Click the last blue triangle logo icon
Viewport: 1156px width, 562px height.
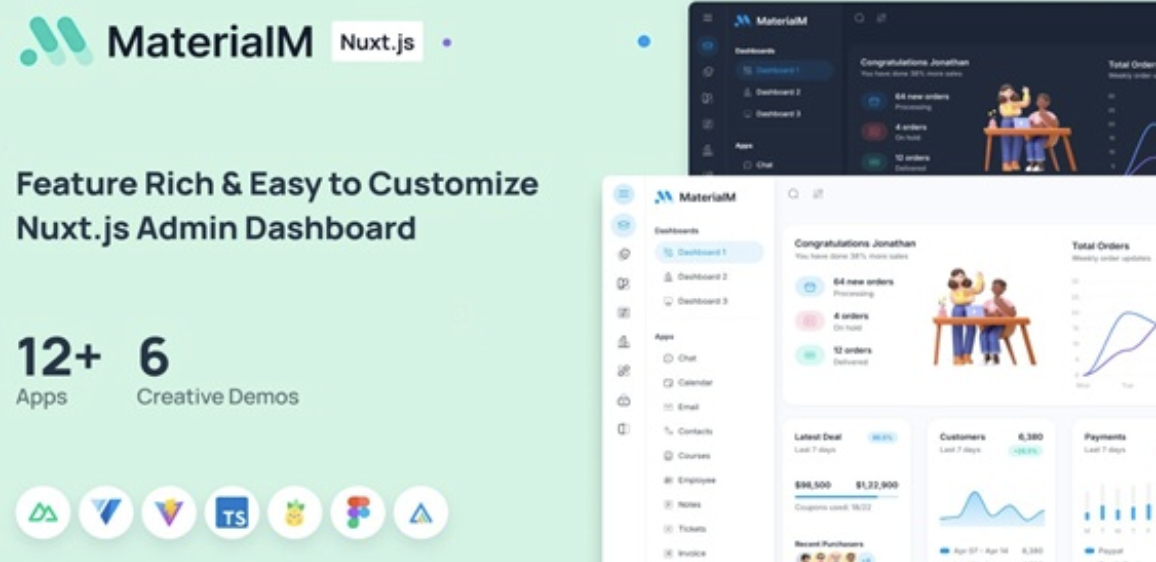click(420, 513)
